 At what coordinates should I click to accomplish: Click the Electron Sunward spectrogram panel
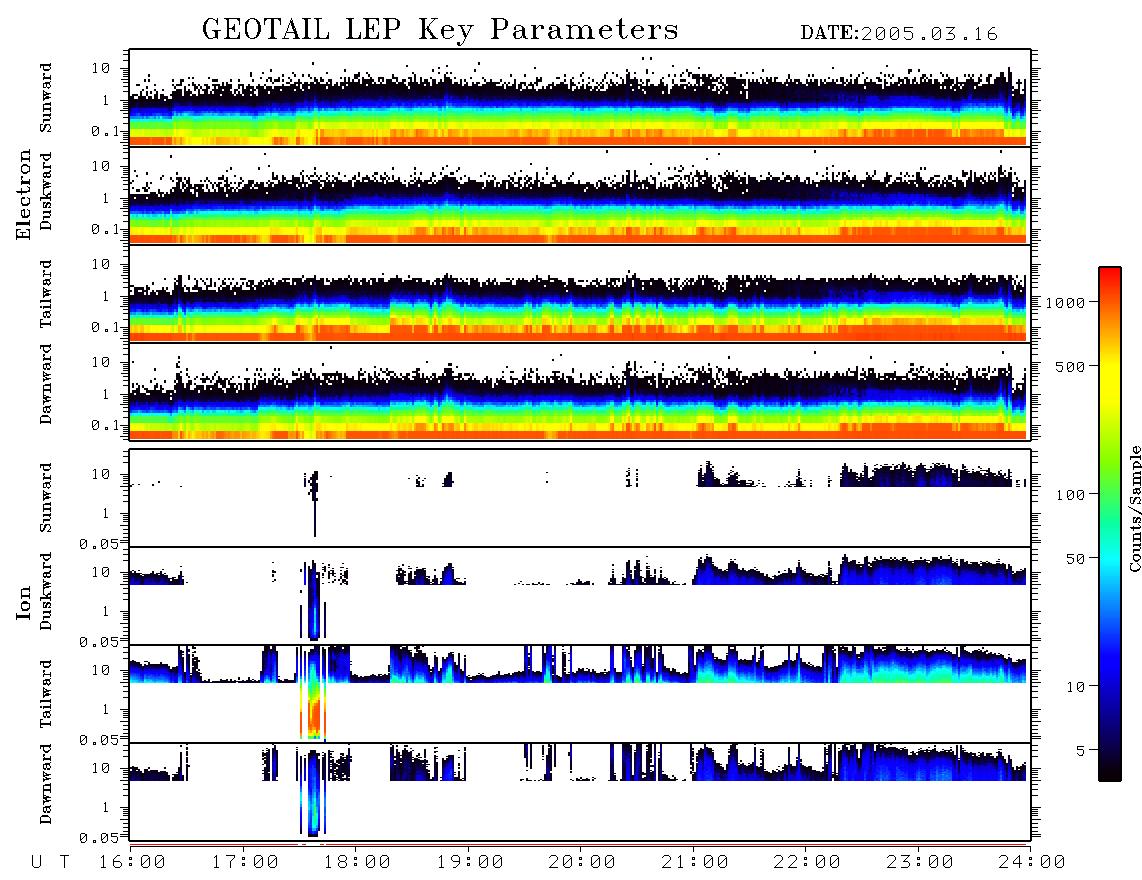pyautogui.click(x=580, y=98)
